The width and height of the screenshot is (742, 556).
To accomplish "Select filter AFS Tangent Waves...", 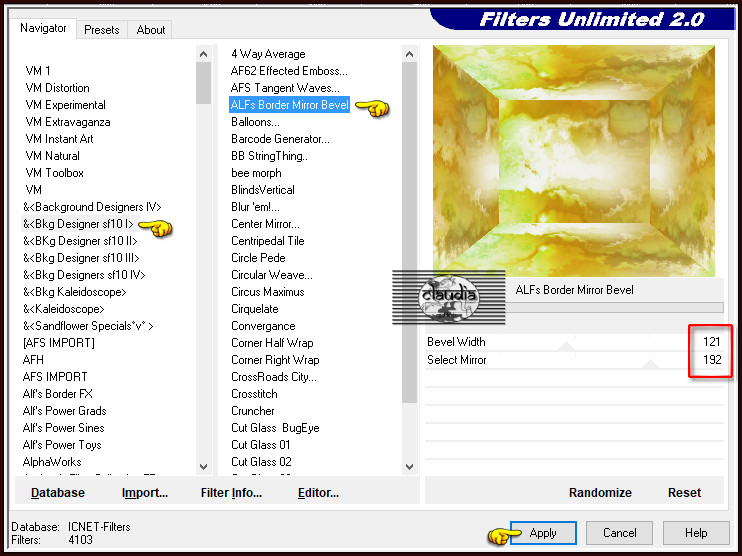I will [x=285, y=88].
